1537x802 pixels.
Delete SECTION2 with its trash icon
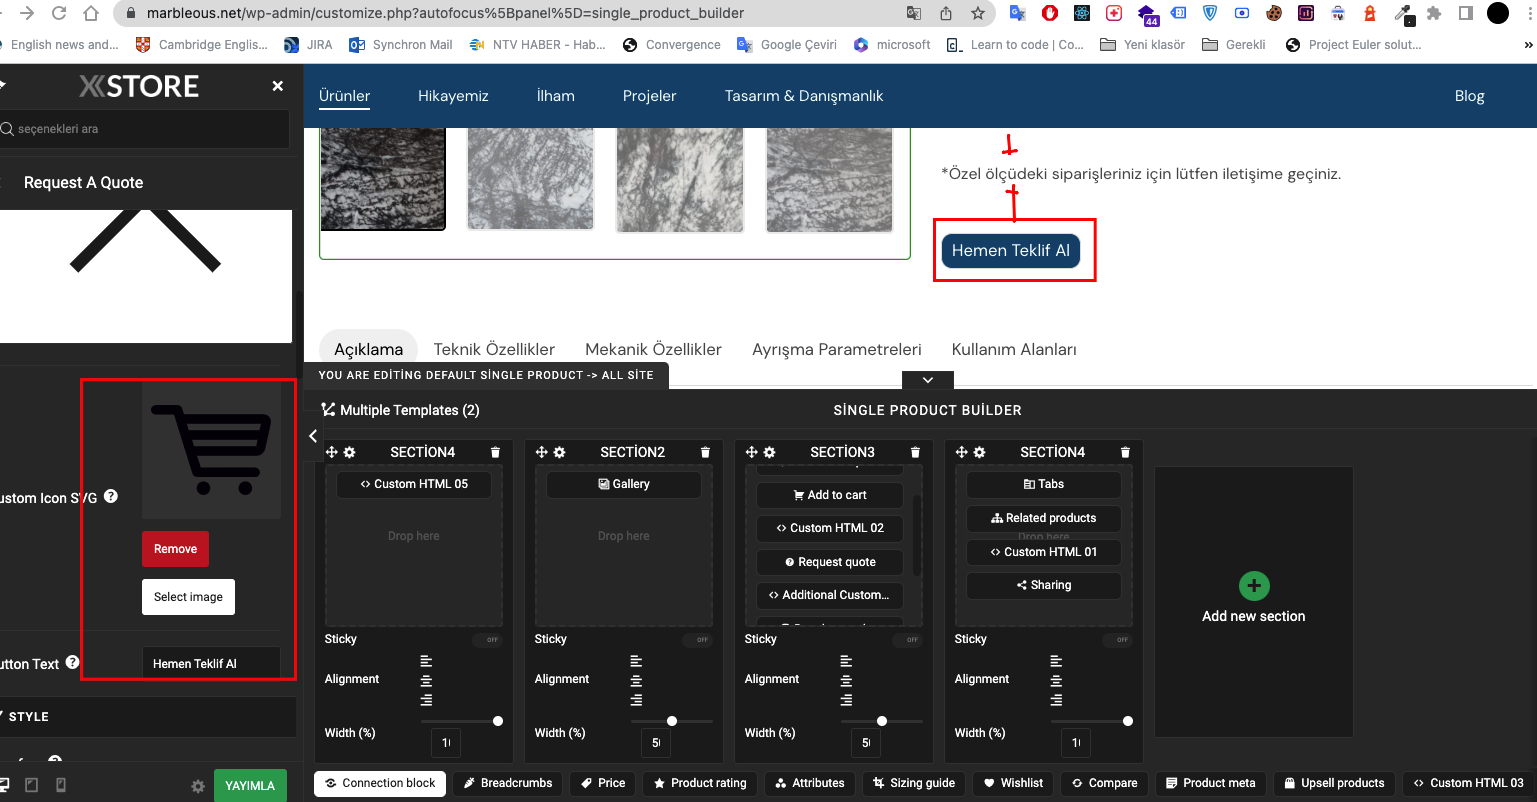(x=705, y=452)
